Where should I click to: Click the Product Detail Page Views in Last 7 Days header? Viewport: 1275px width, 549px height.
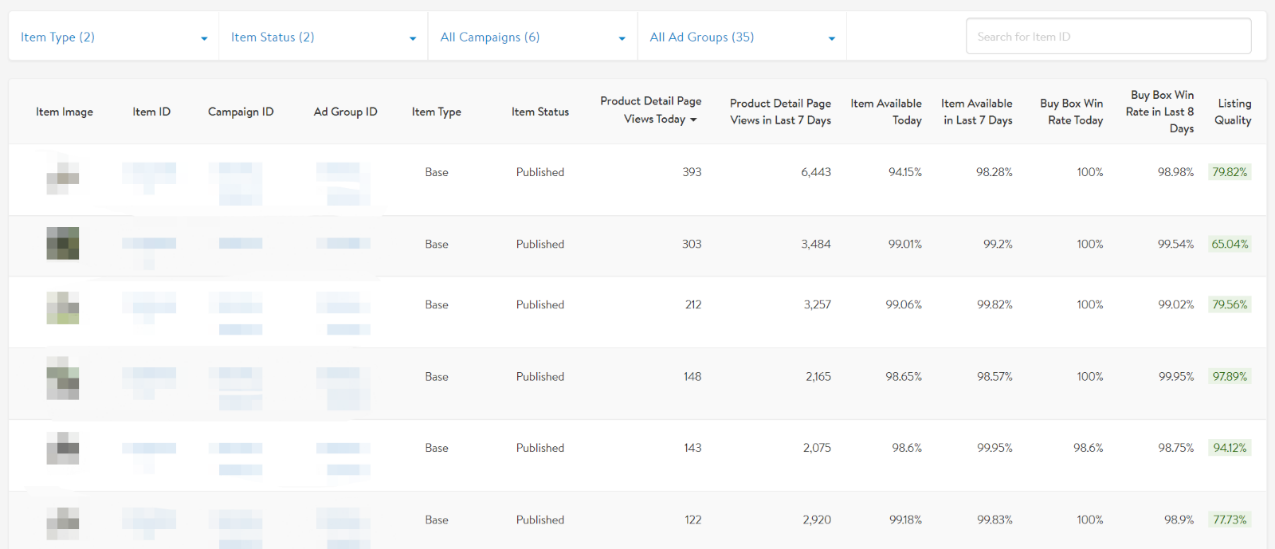coord(780,112)
